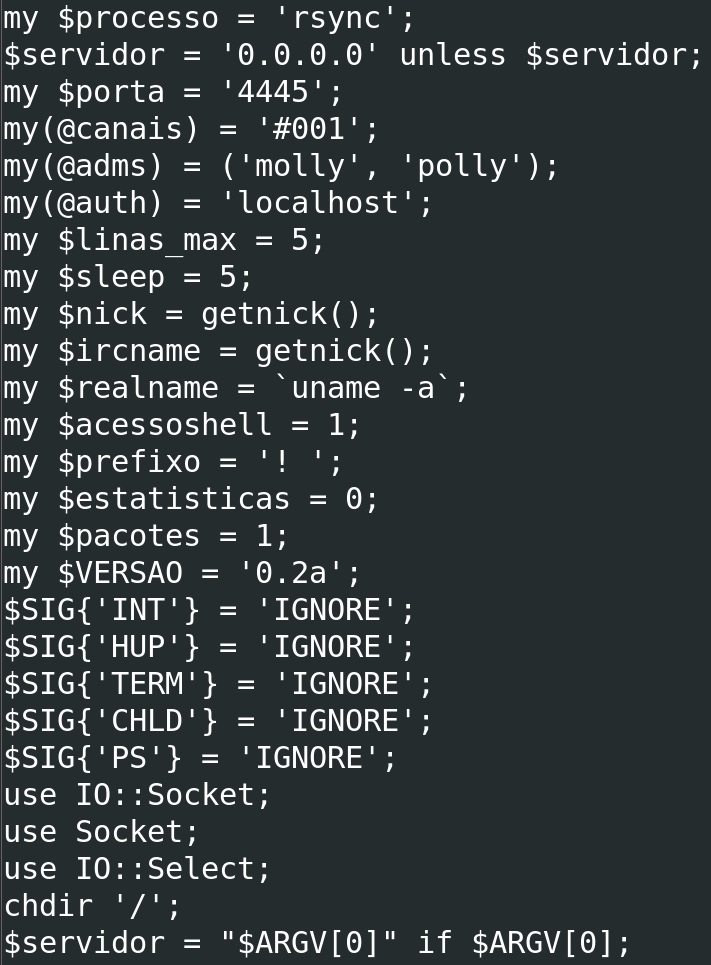Viewport: 711px width, 965px height.
Task: Place cursor on '0.0.0.0' server address
Action: point(299,55)
